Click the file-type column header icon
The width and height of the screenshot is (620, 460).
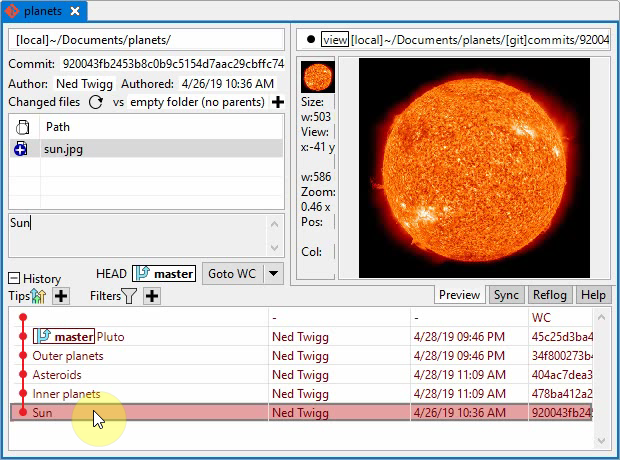[x=23, y=127]
